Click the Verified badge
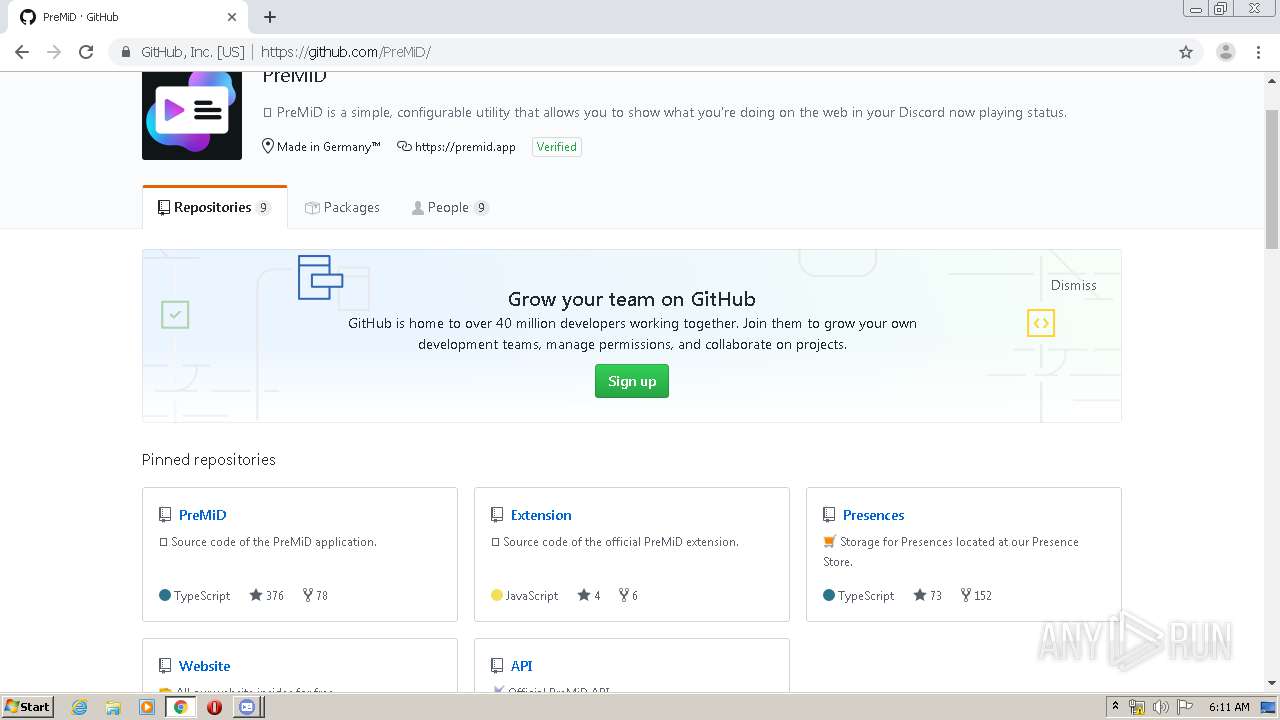 tap(556, 147)
